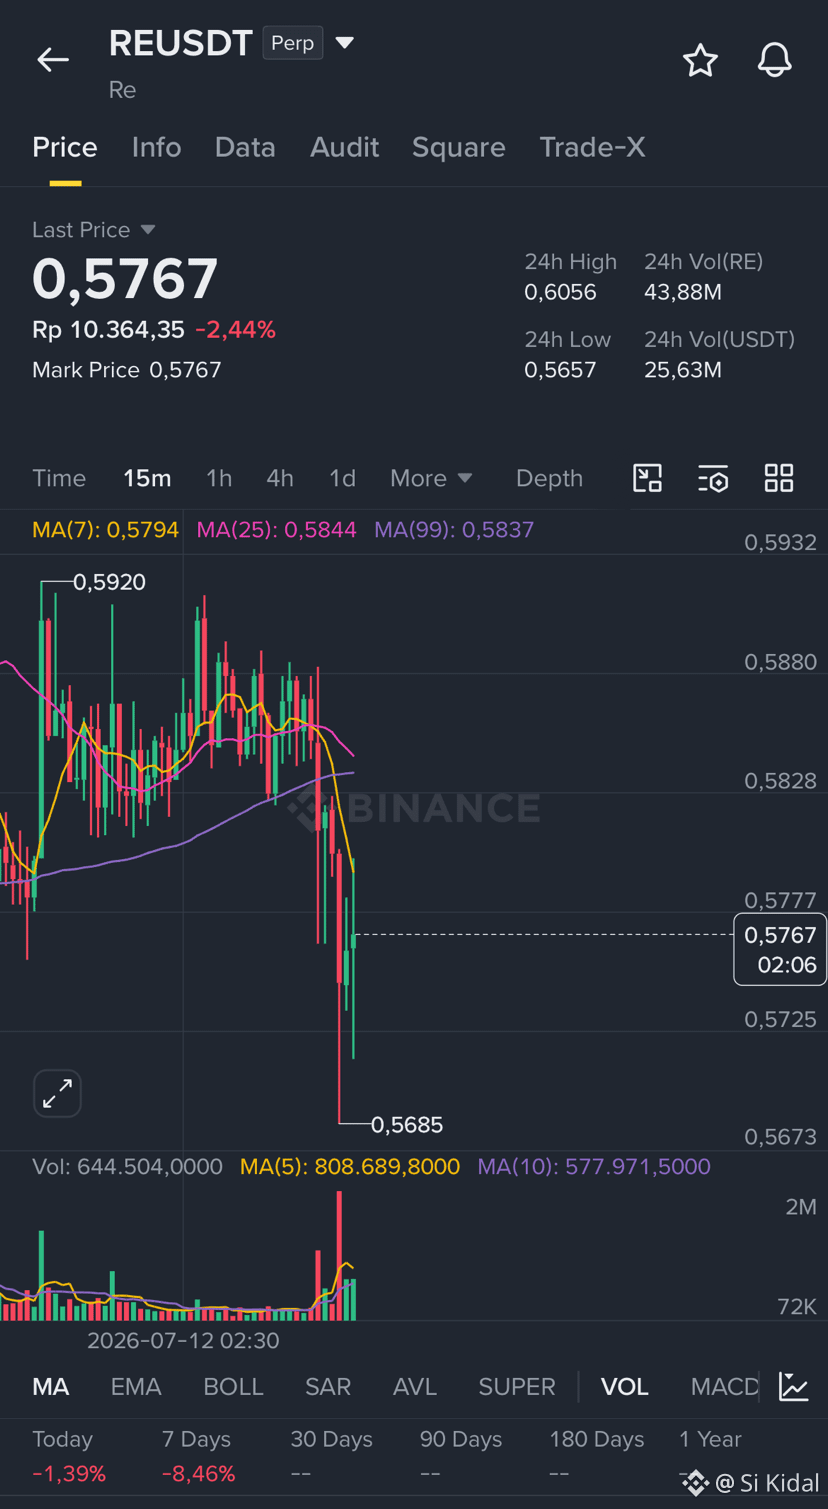Select the 1d chart interval

click(x=342, y=478)
